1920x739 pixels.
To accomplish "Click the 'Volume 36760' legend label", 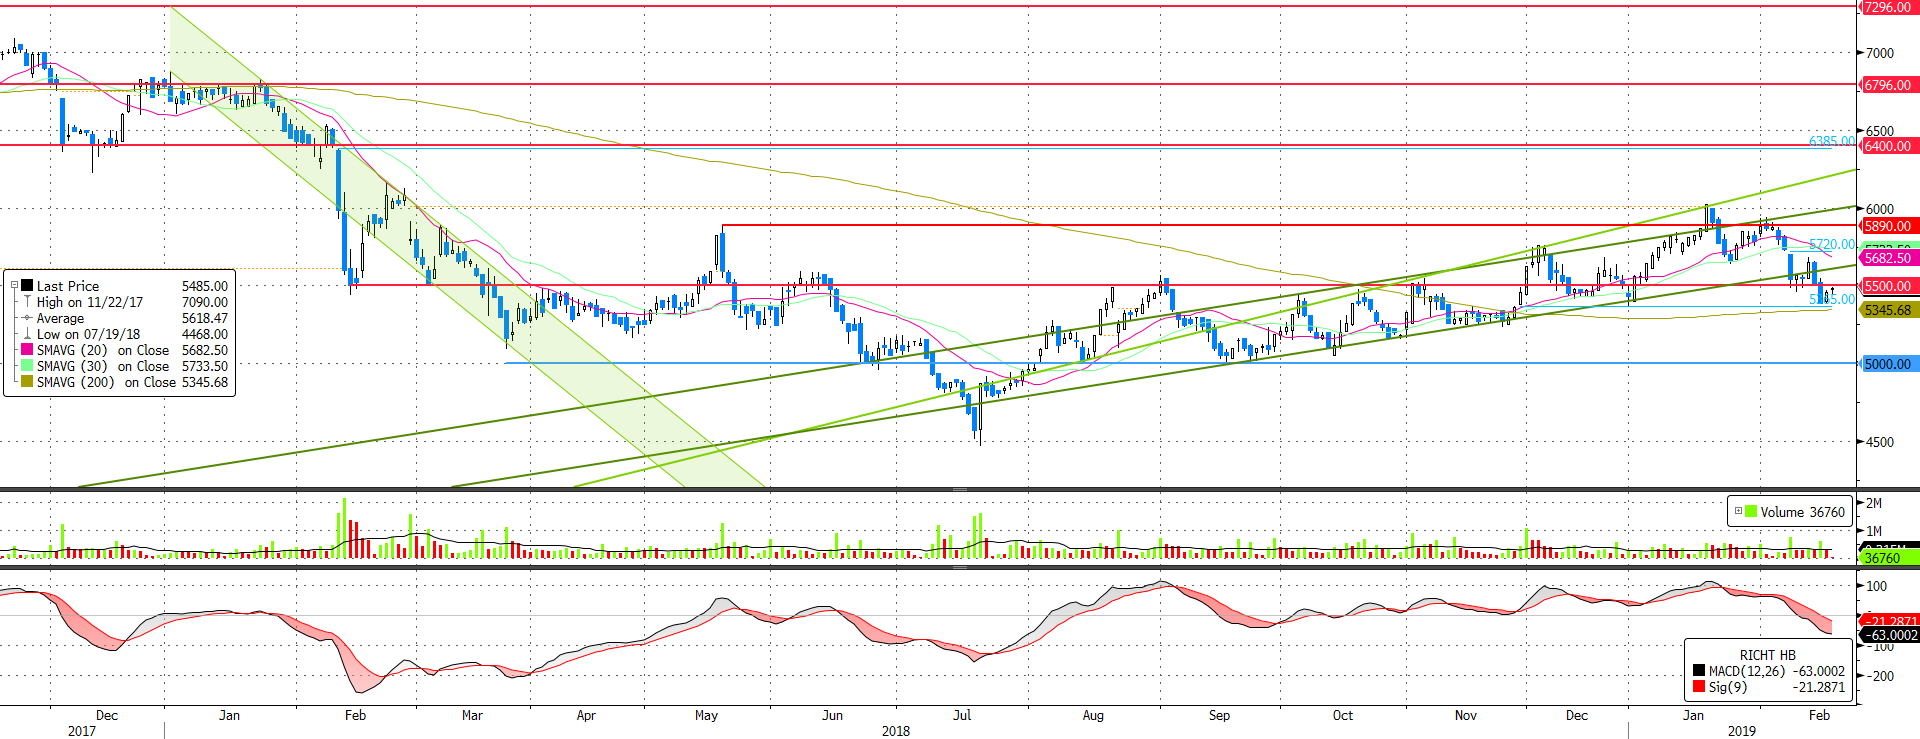I will 1802,512.
